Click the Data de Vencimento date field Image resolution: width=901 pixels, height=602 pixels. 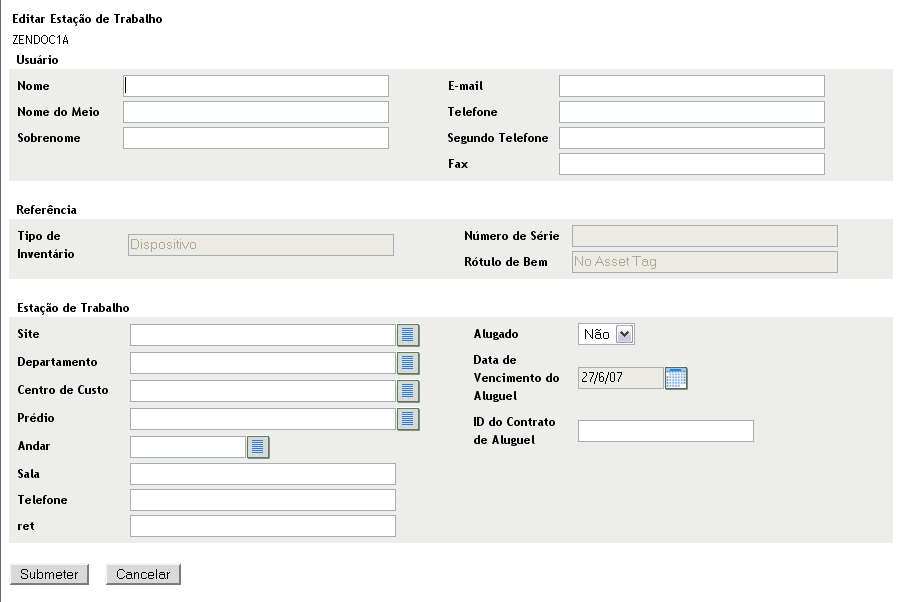point(620,378)
